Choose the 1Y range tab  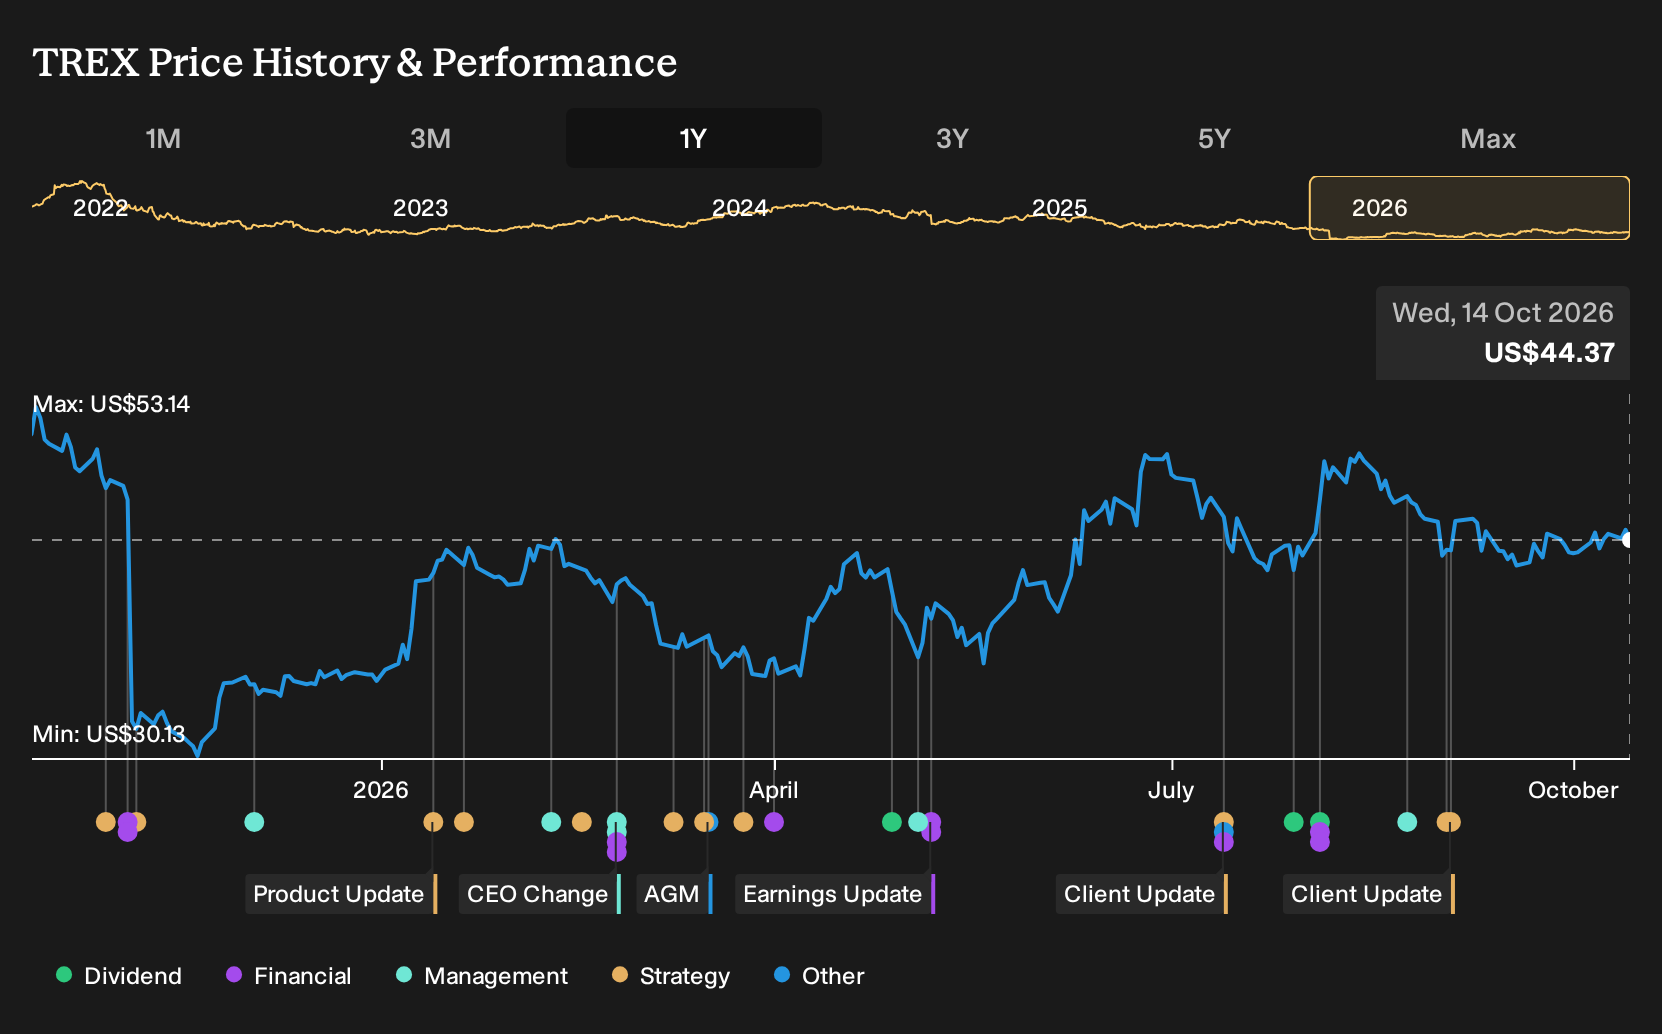pos(694,139)
